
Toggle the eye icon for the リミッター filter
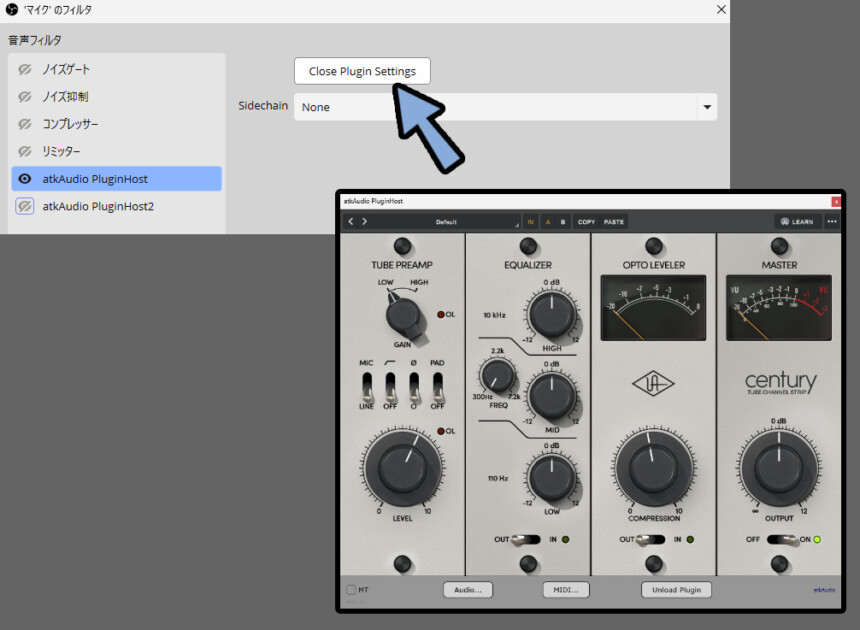point(25,151)
